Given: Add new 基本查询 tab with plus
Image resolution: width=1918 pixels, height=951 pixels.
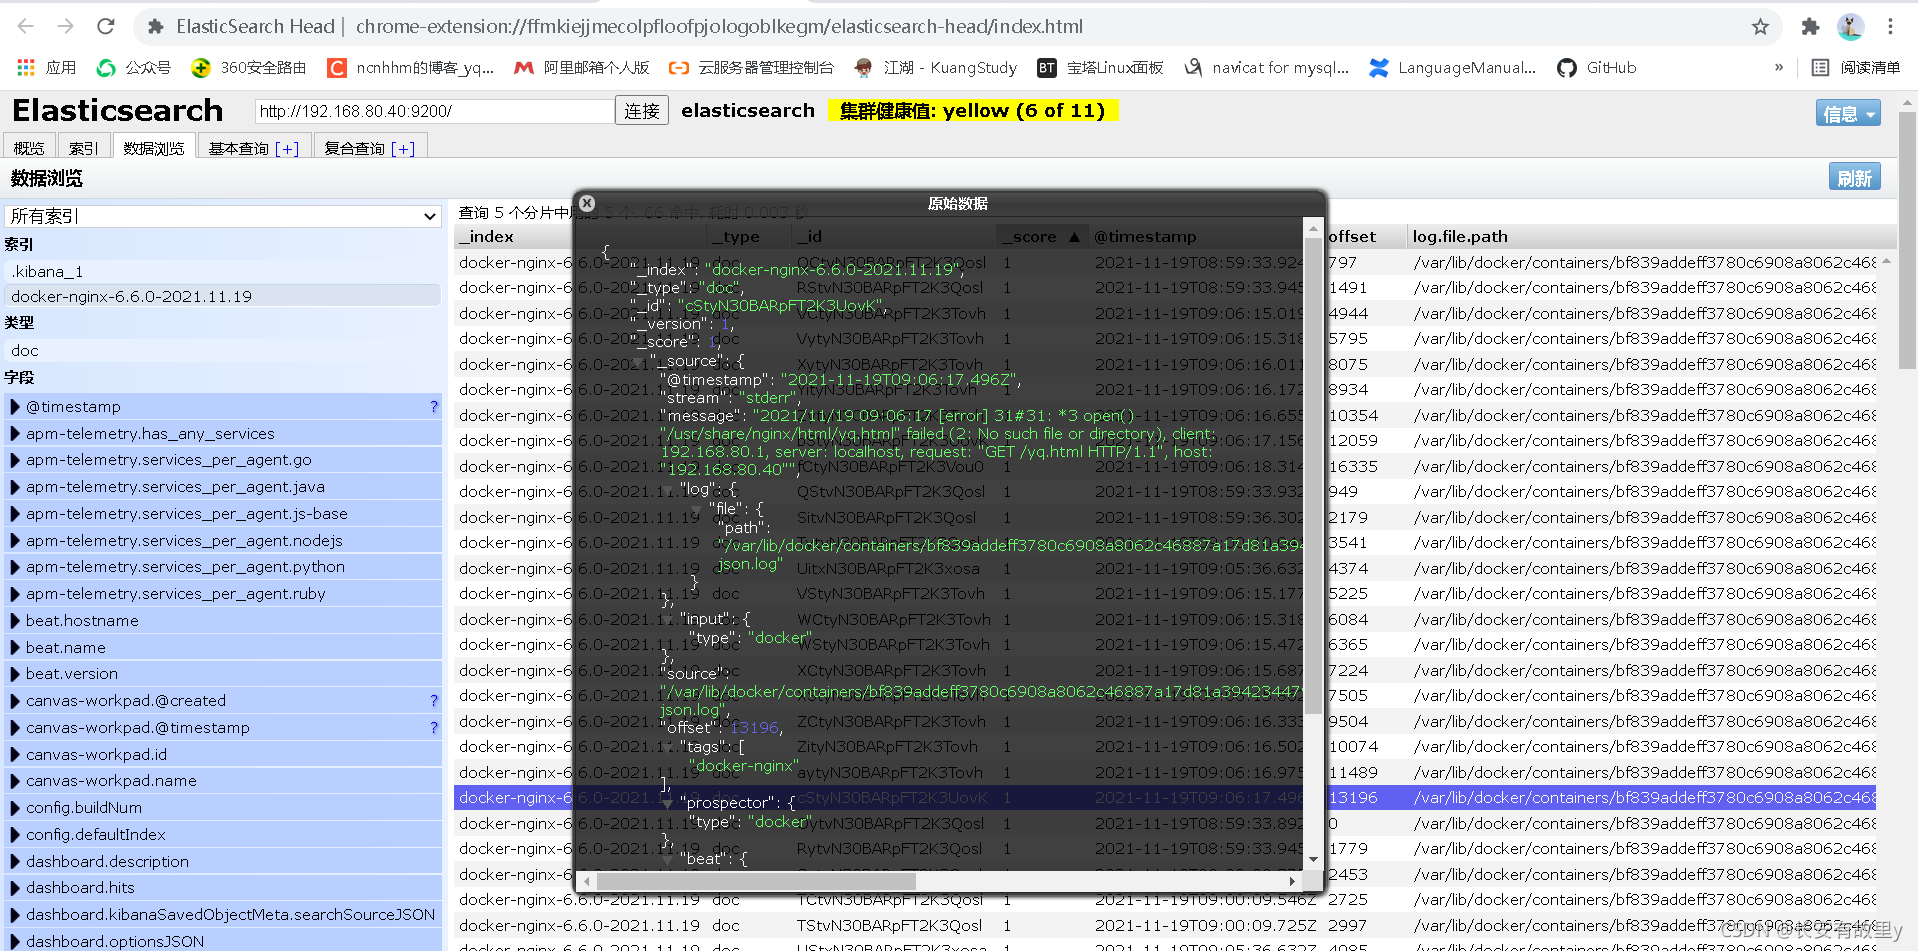Looking at the screenshot, I should click(287, 148).
